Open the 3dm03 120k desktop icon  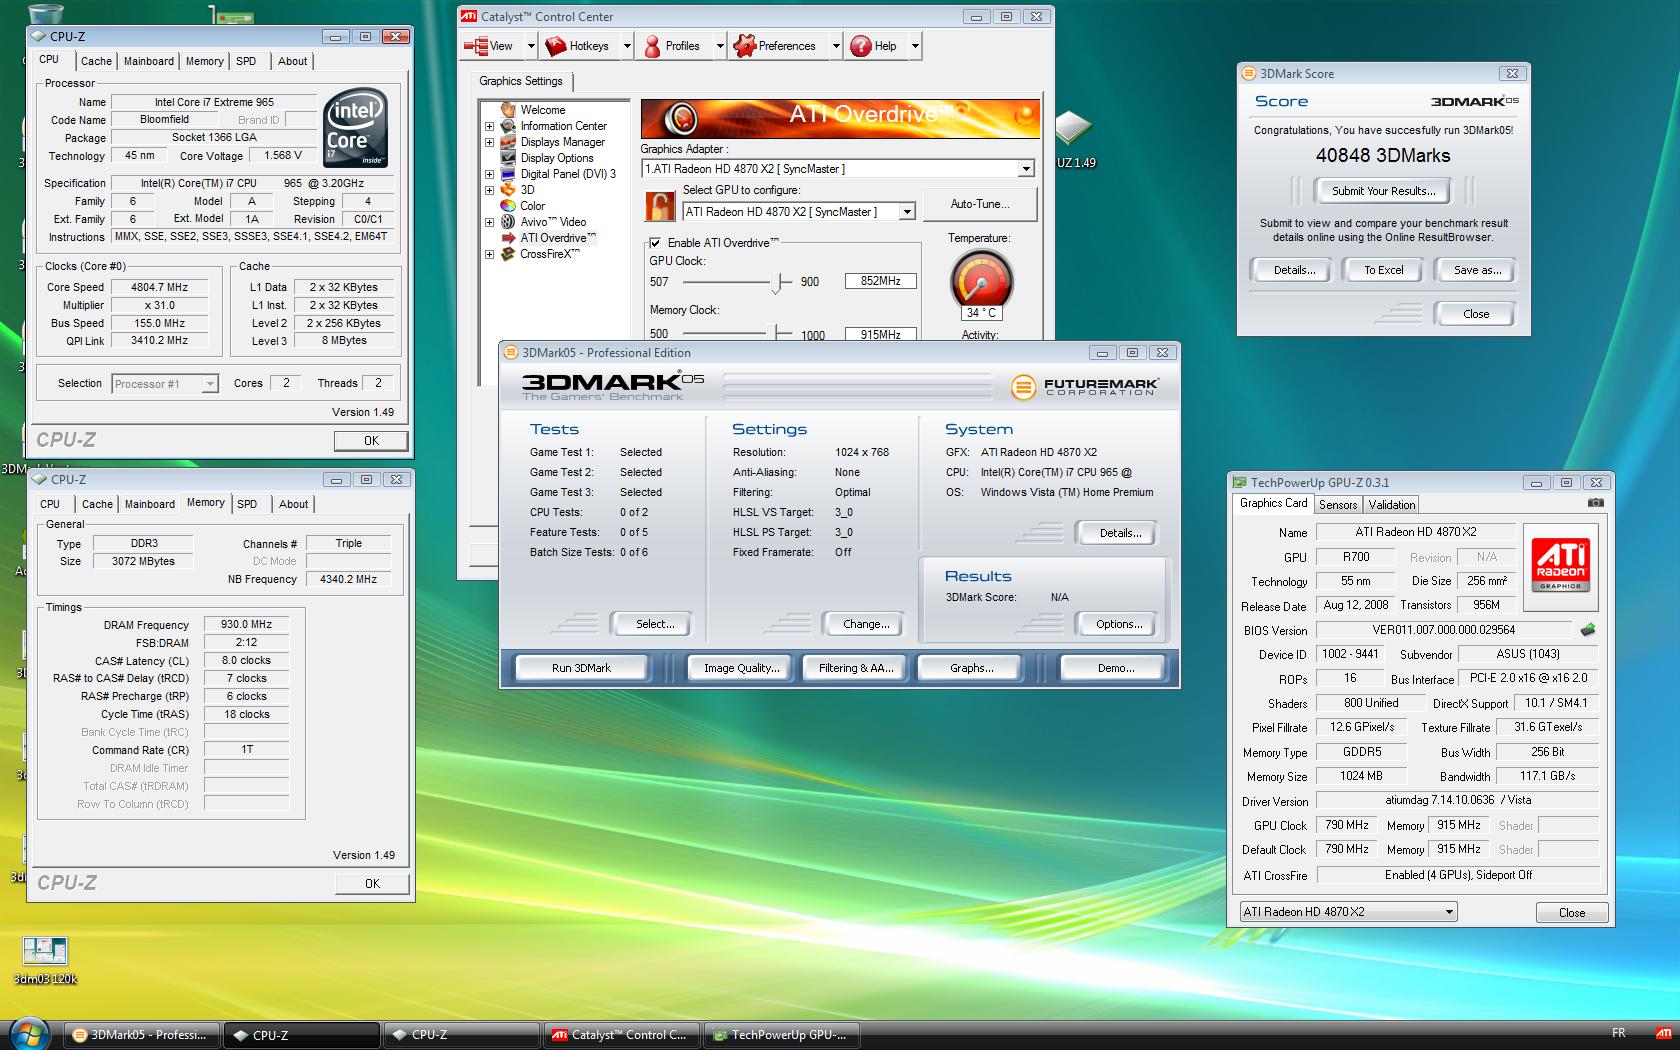point(45,960)
